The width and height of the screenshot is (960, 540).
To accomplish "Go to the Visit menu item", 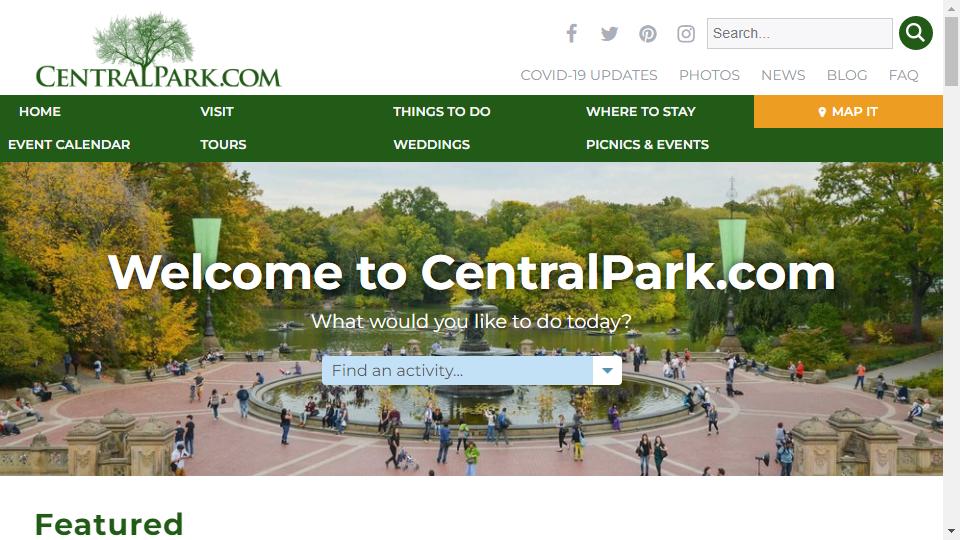I will [217, 111].
